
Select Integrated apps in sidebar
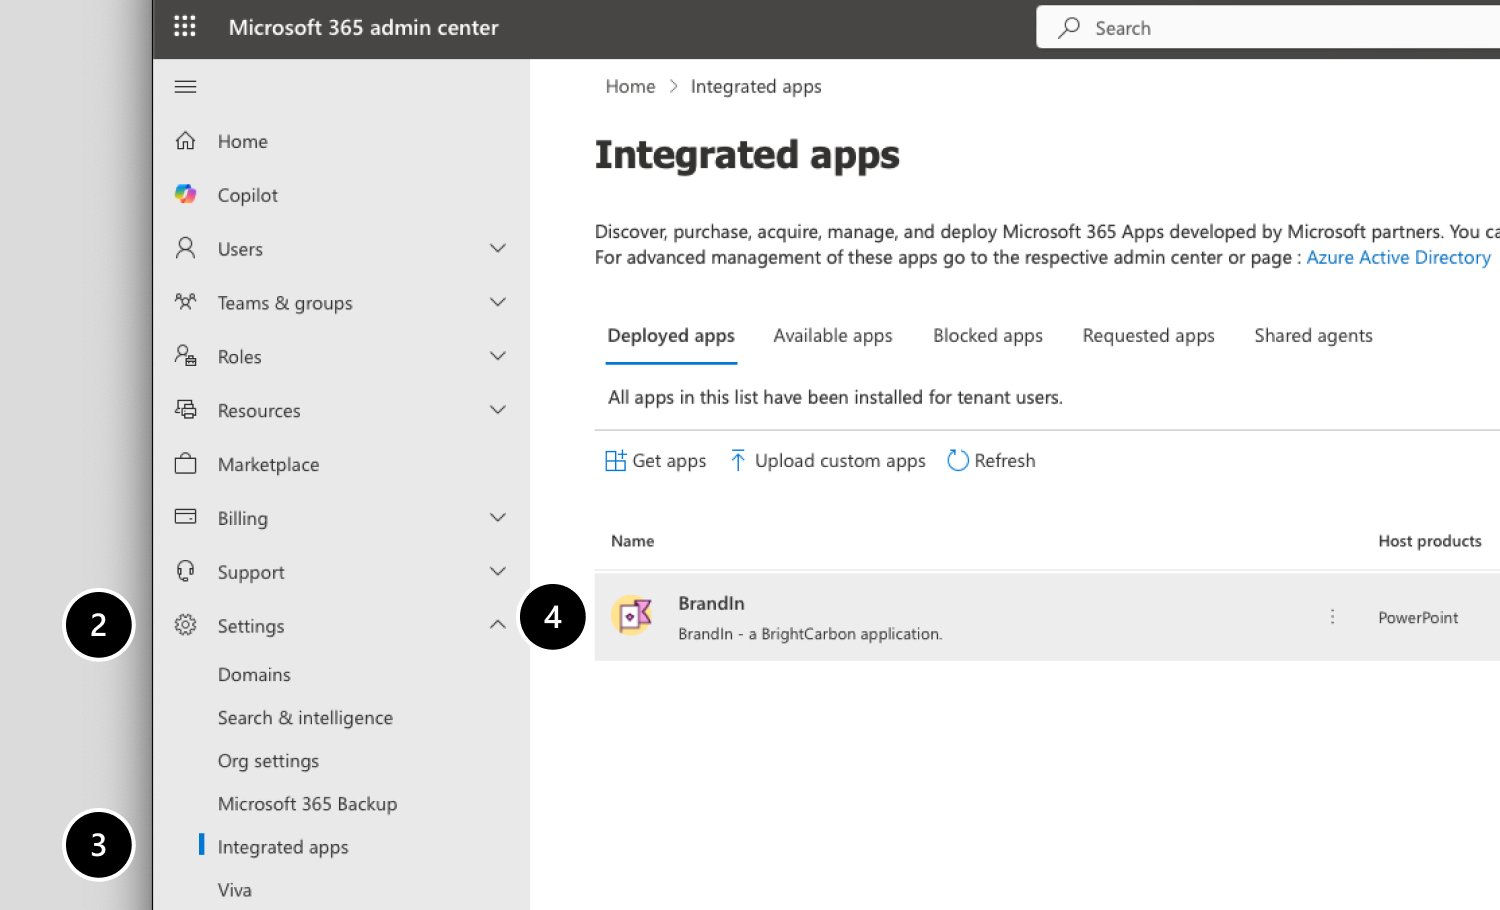pos(283,847)
